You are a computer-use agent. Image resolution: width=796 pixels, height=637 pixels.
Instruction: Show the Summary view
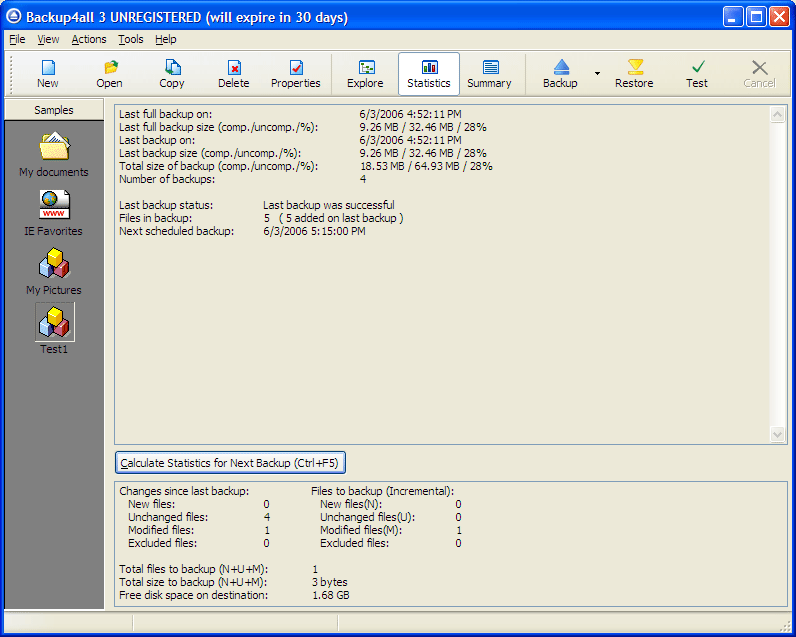point(489,74)
